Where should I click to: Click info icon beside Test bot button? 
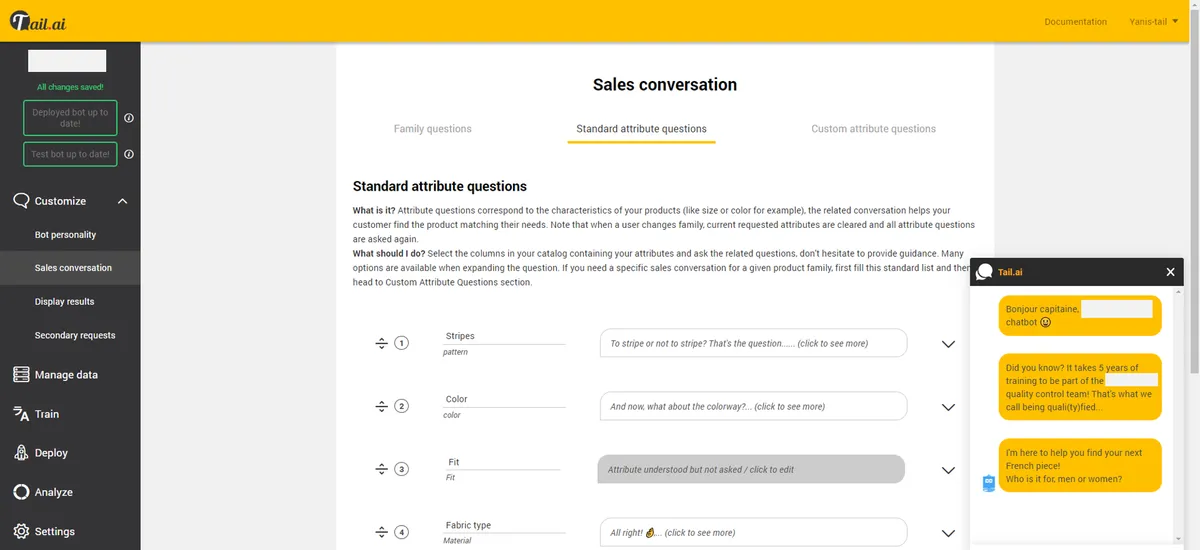point(129,154)
